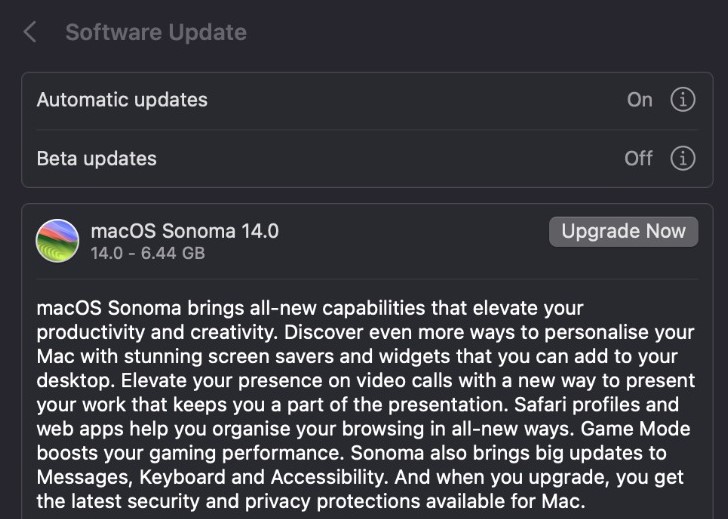Select the Beta updates label
The width and height of the screenshot is (728, 519).
96,158
